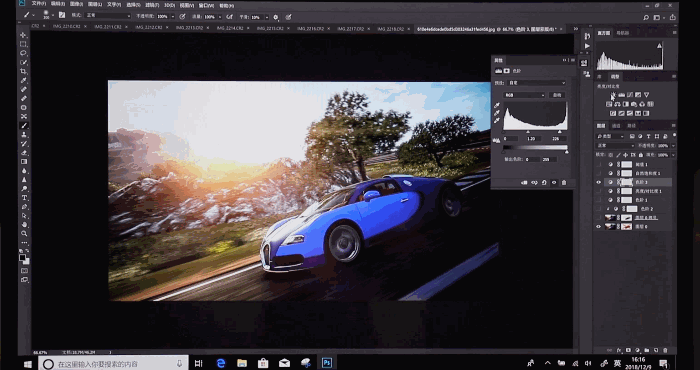Open the 文件 menu

coord(38,4)
